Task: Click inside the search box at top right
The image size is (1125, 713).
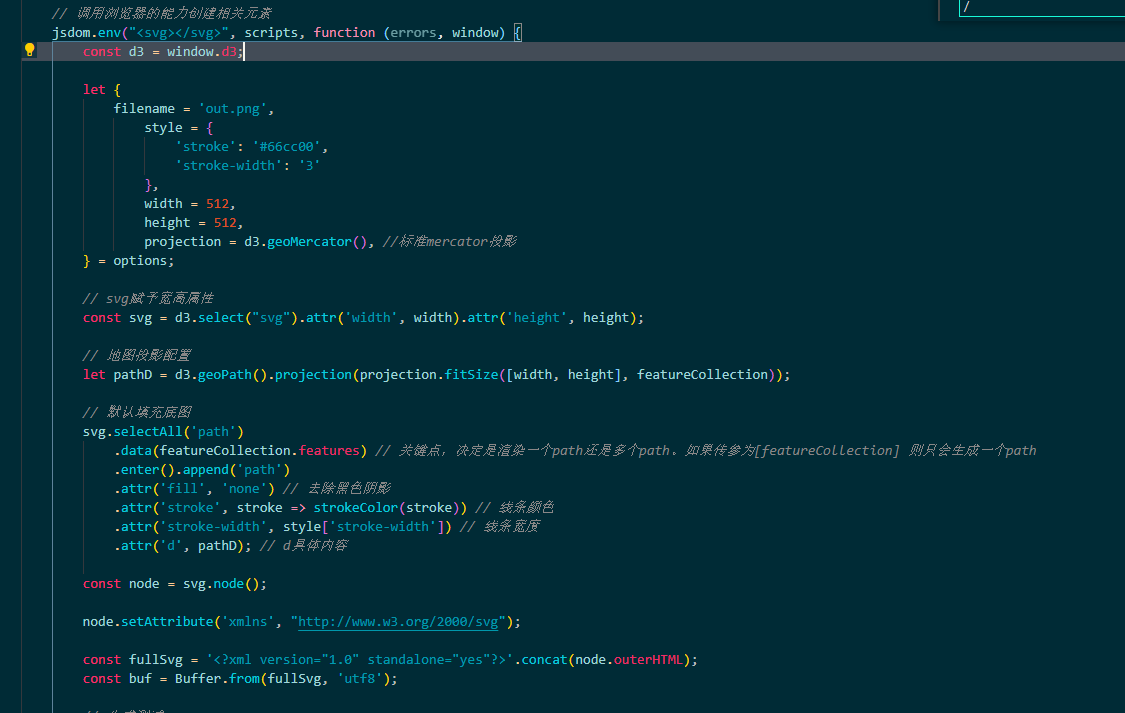Action: [x=1040, y=7]
